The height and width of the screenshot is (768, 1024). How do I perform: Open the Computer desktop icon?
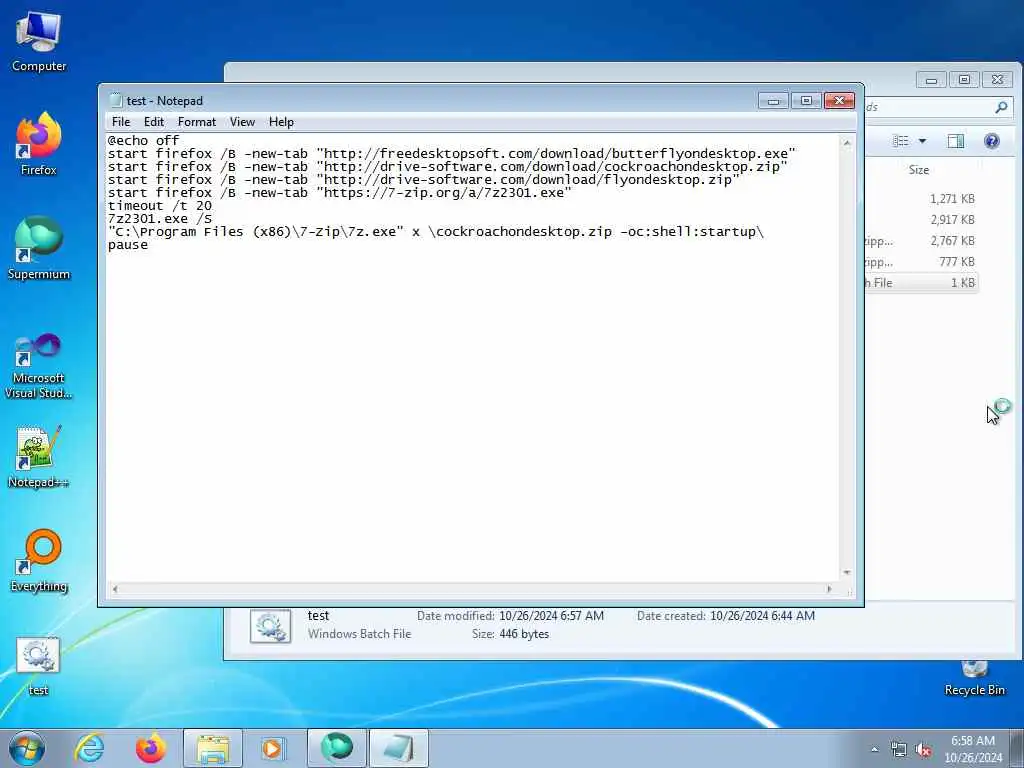(39, 42)
